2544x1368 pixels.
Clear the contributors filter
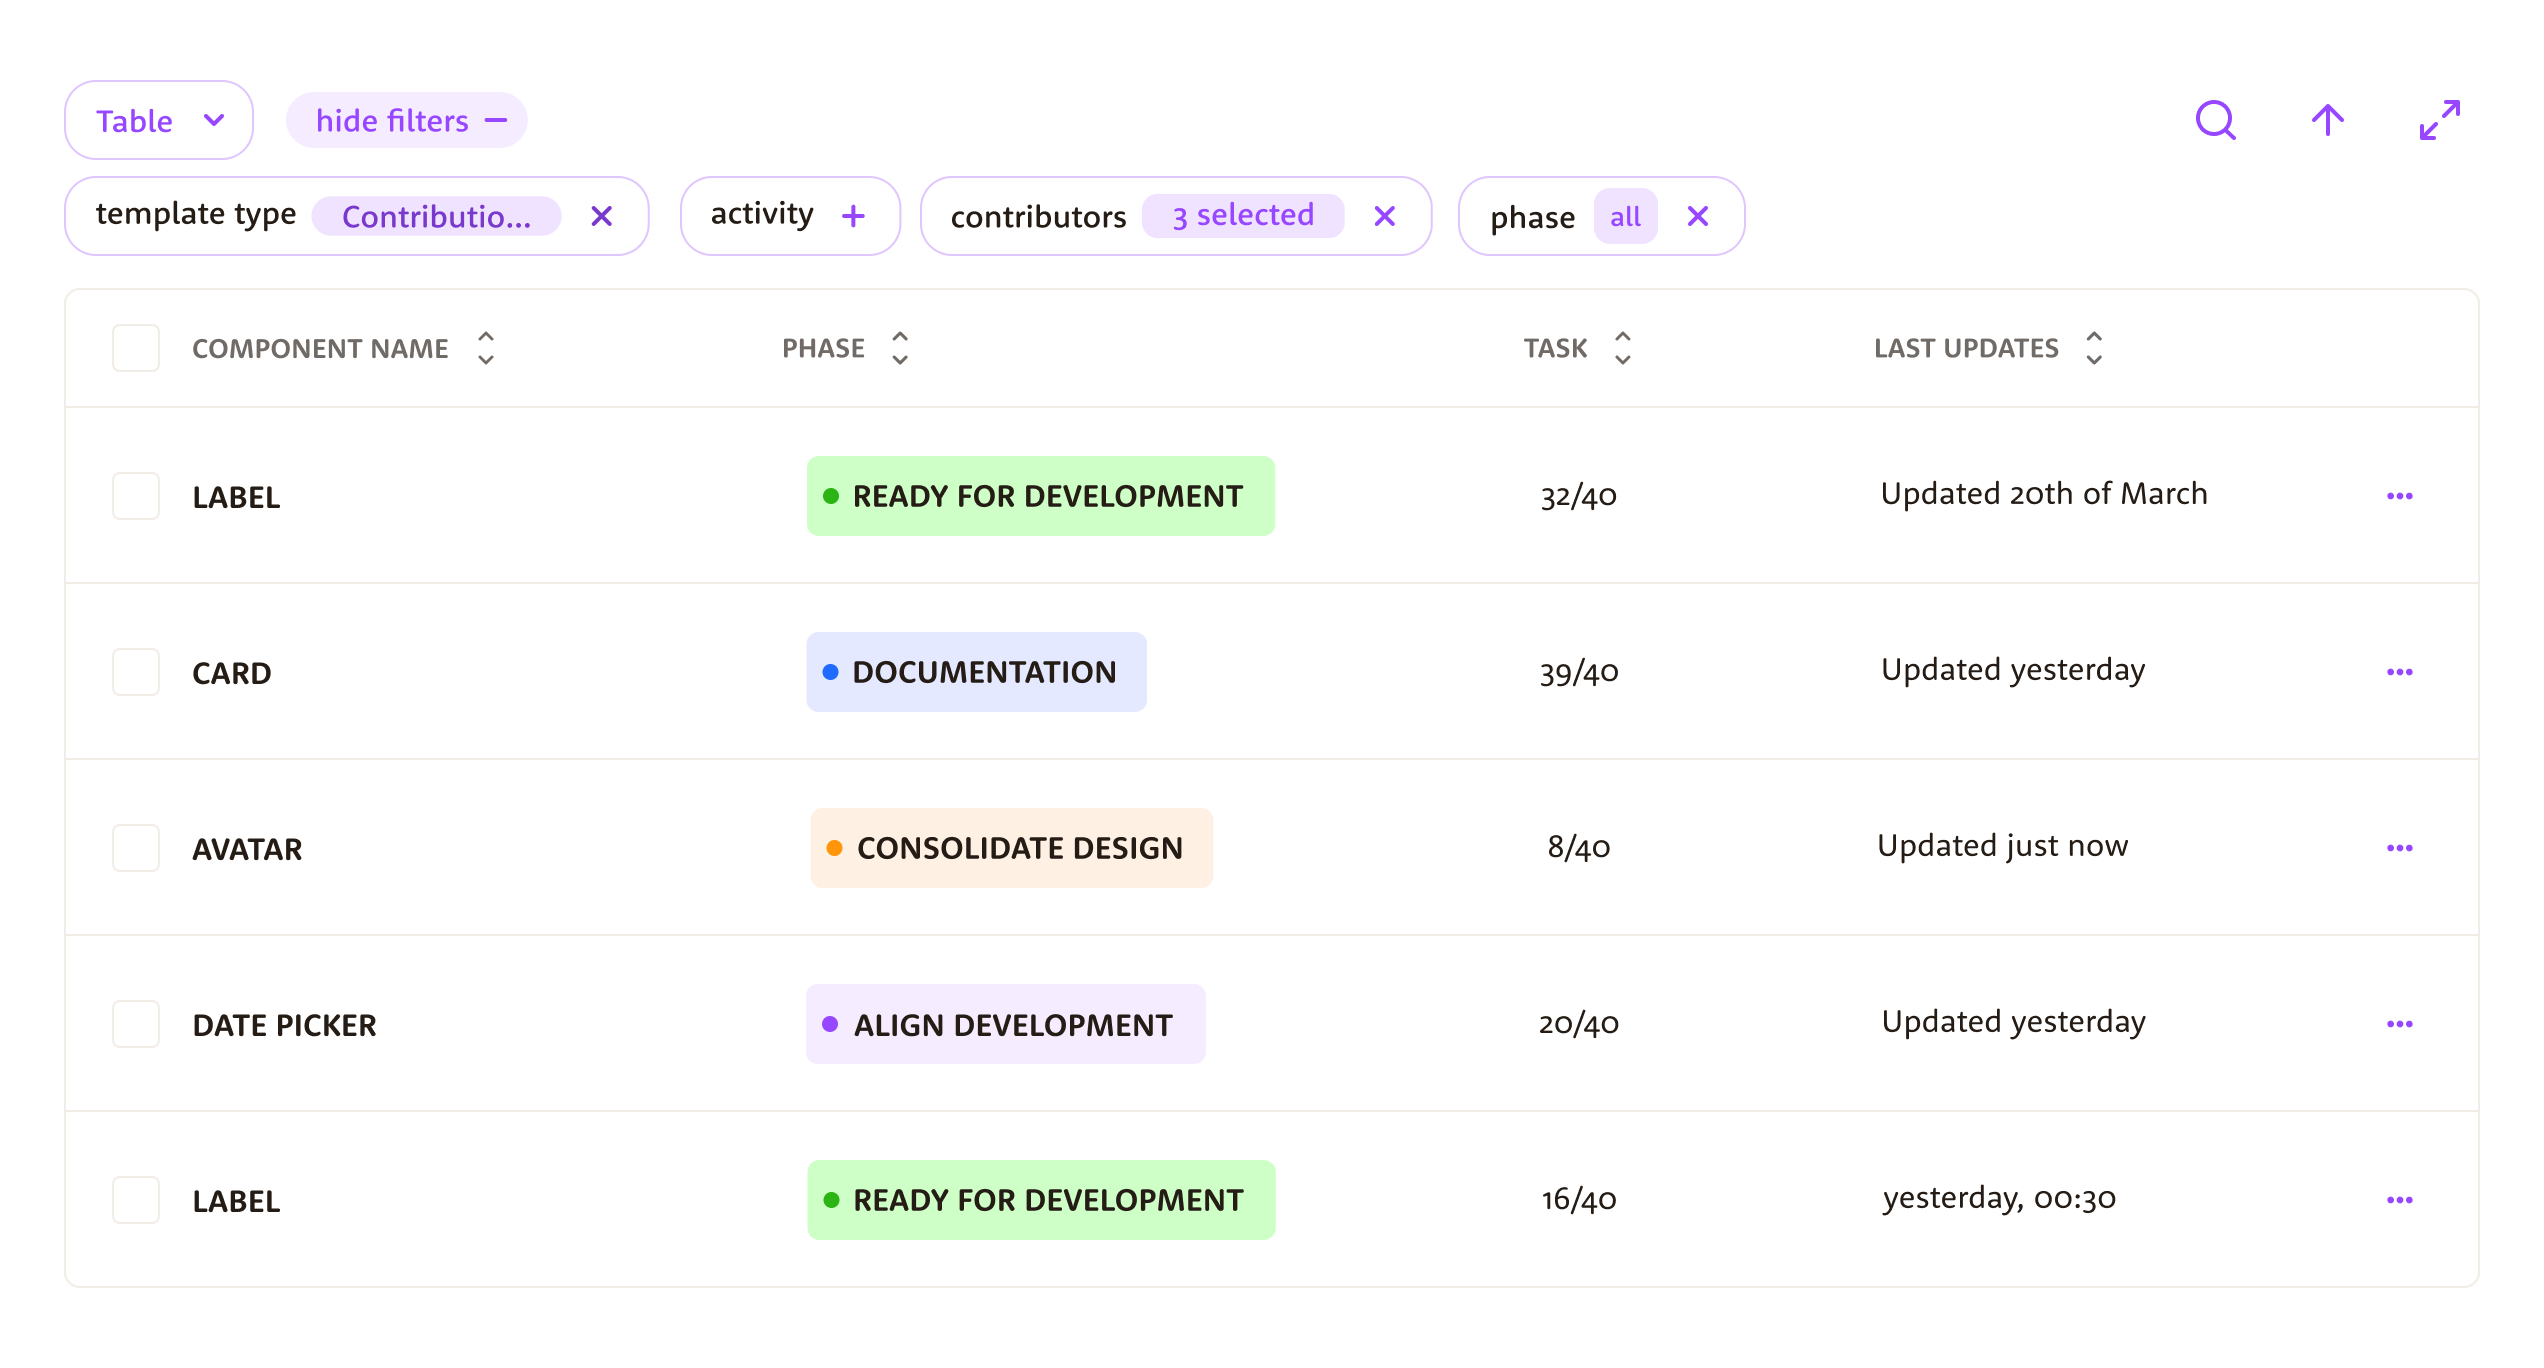coord(1384,216)
